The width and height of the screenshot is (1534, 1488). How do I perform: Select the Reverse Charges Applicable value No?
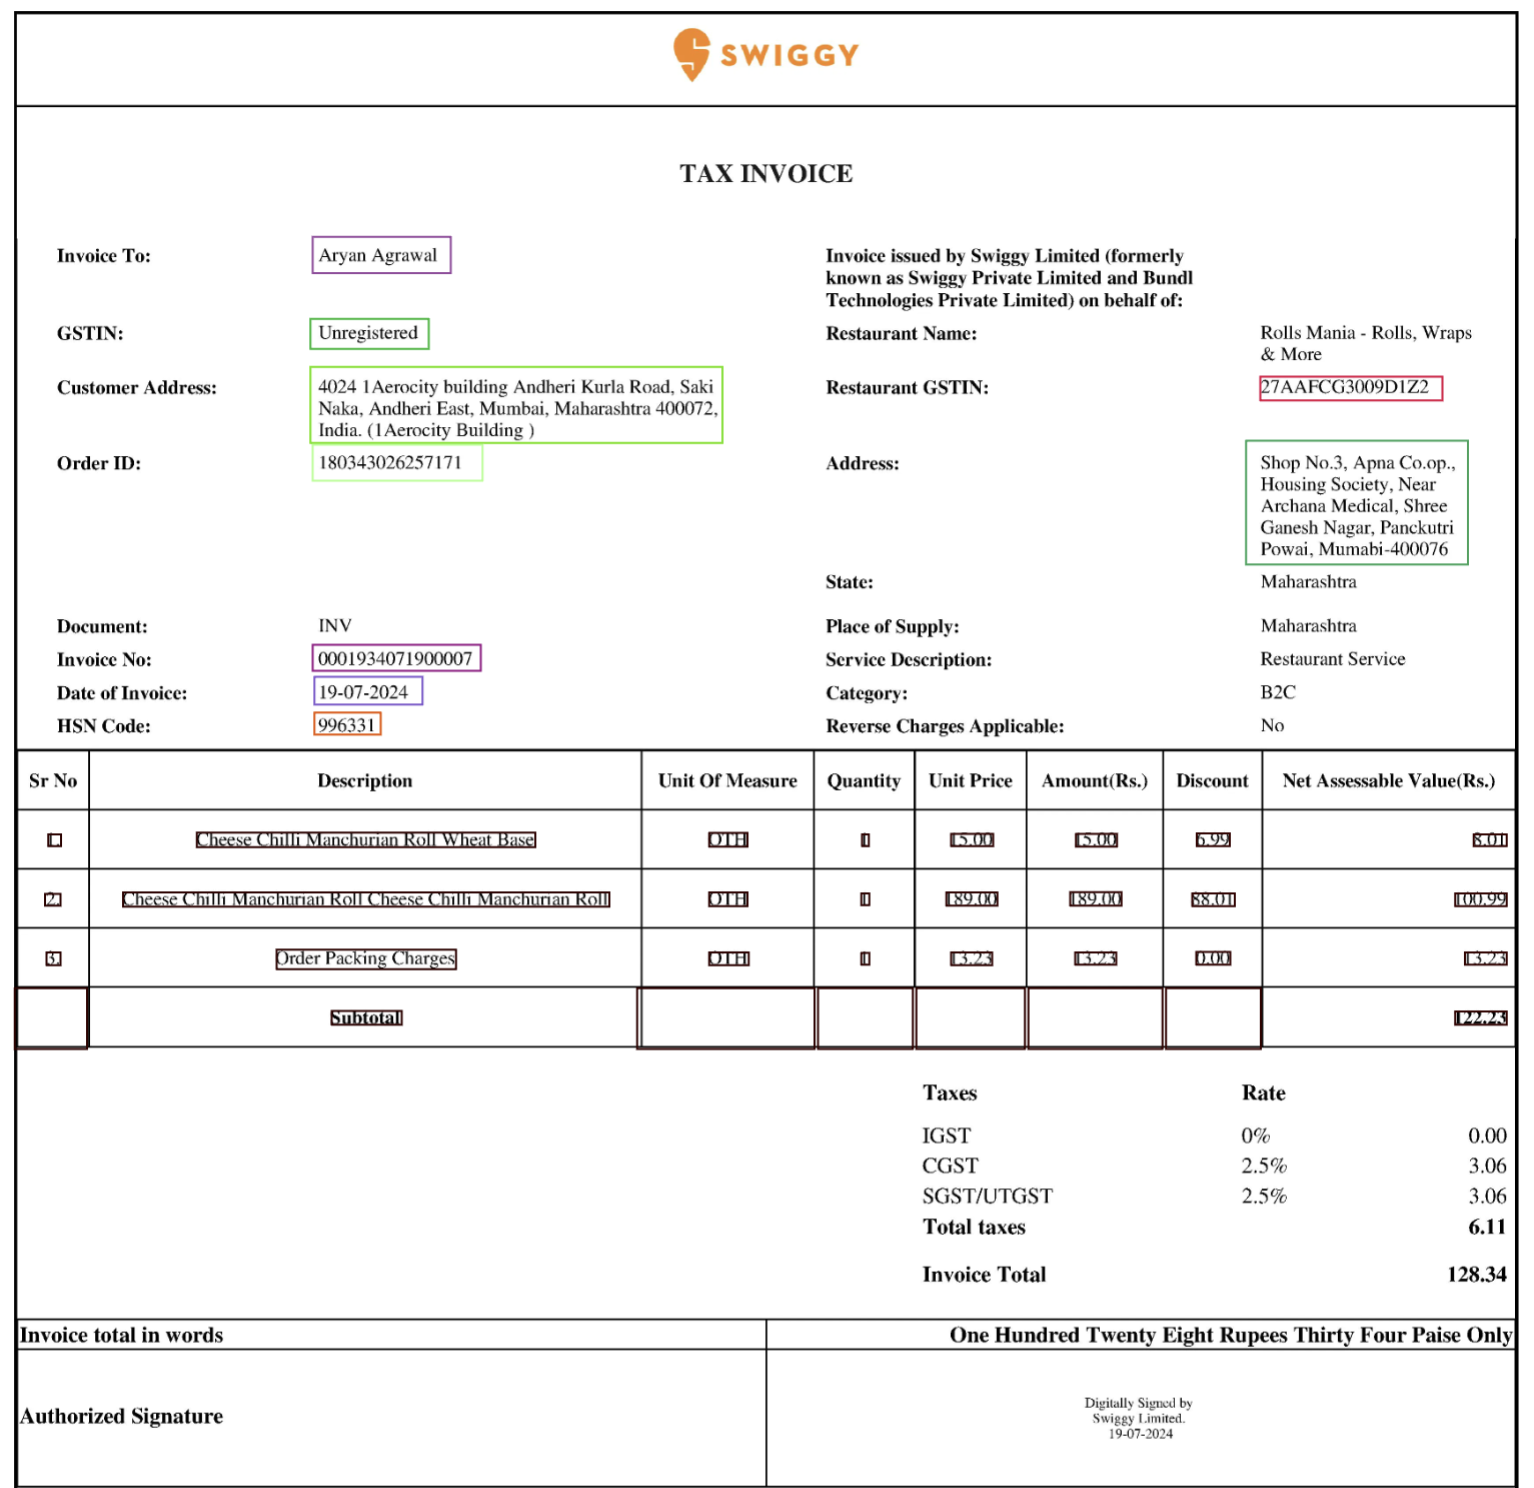point(1271,725)
